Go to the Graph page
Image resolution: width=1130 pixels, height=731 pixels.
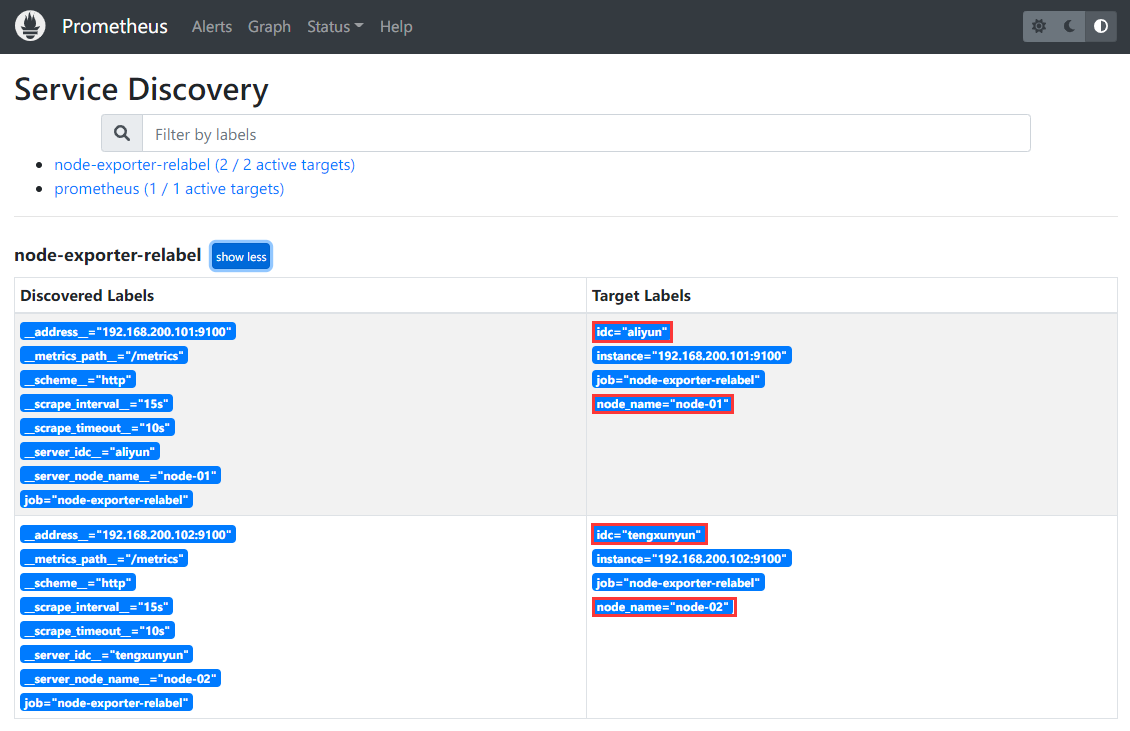(269, 27)
